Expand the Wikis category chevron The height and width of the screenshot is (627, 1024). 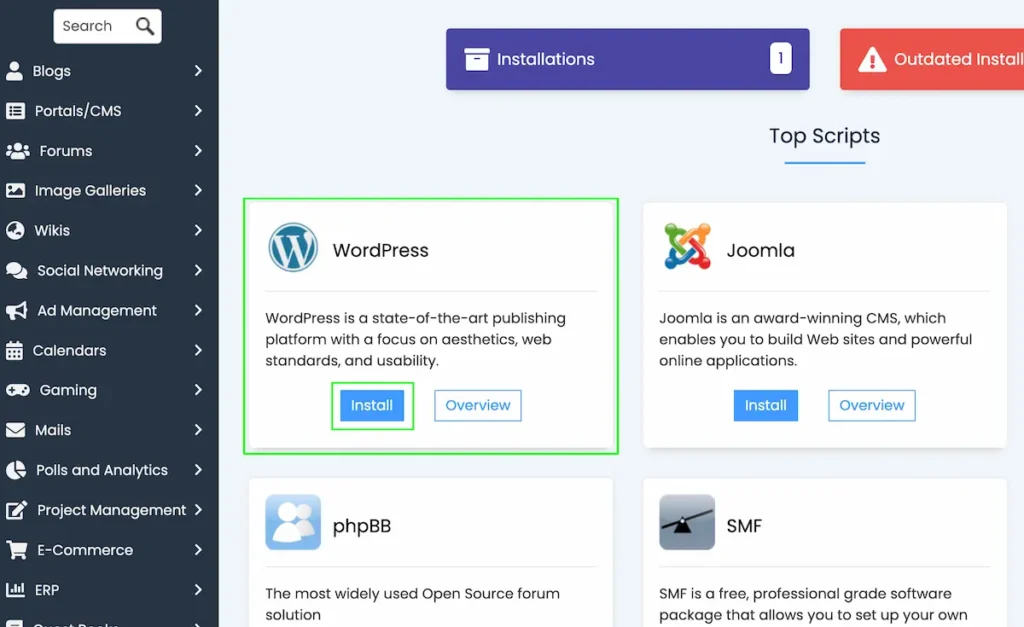click(199, 230)
